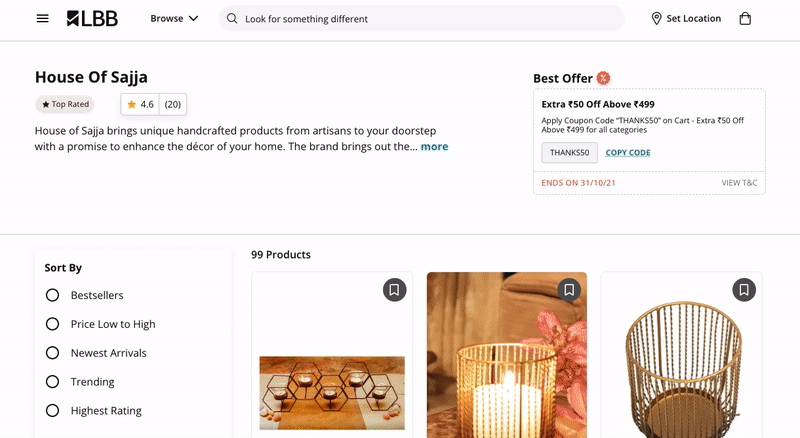The image size is (800, 438).
Task: Click the LBB logo
Action: click(92, 18)
